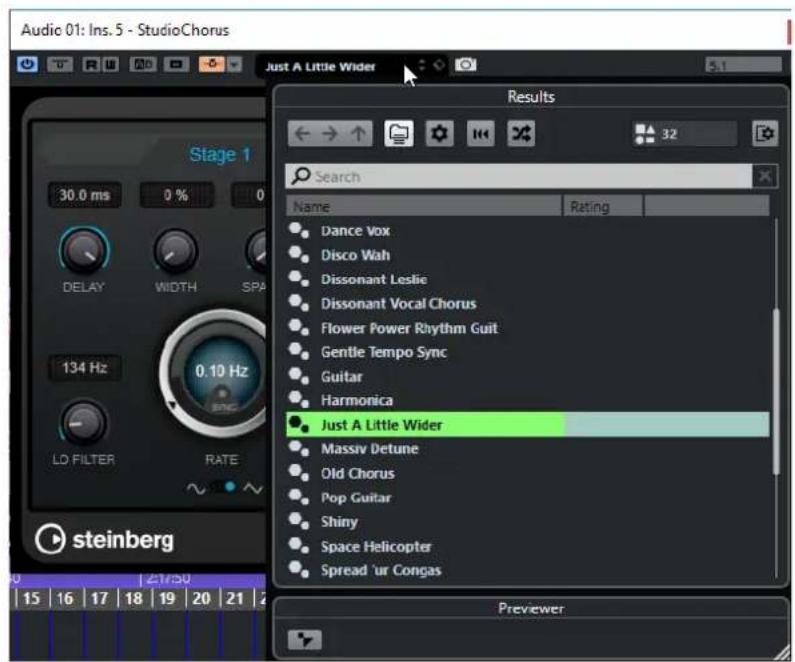Enable Write automation button W

pos(111,64)
